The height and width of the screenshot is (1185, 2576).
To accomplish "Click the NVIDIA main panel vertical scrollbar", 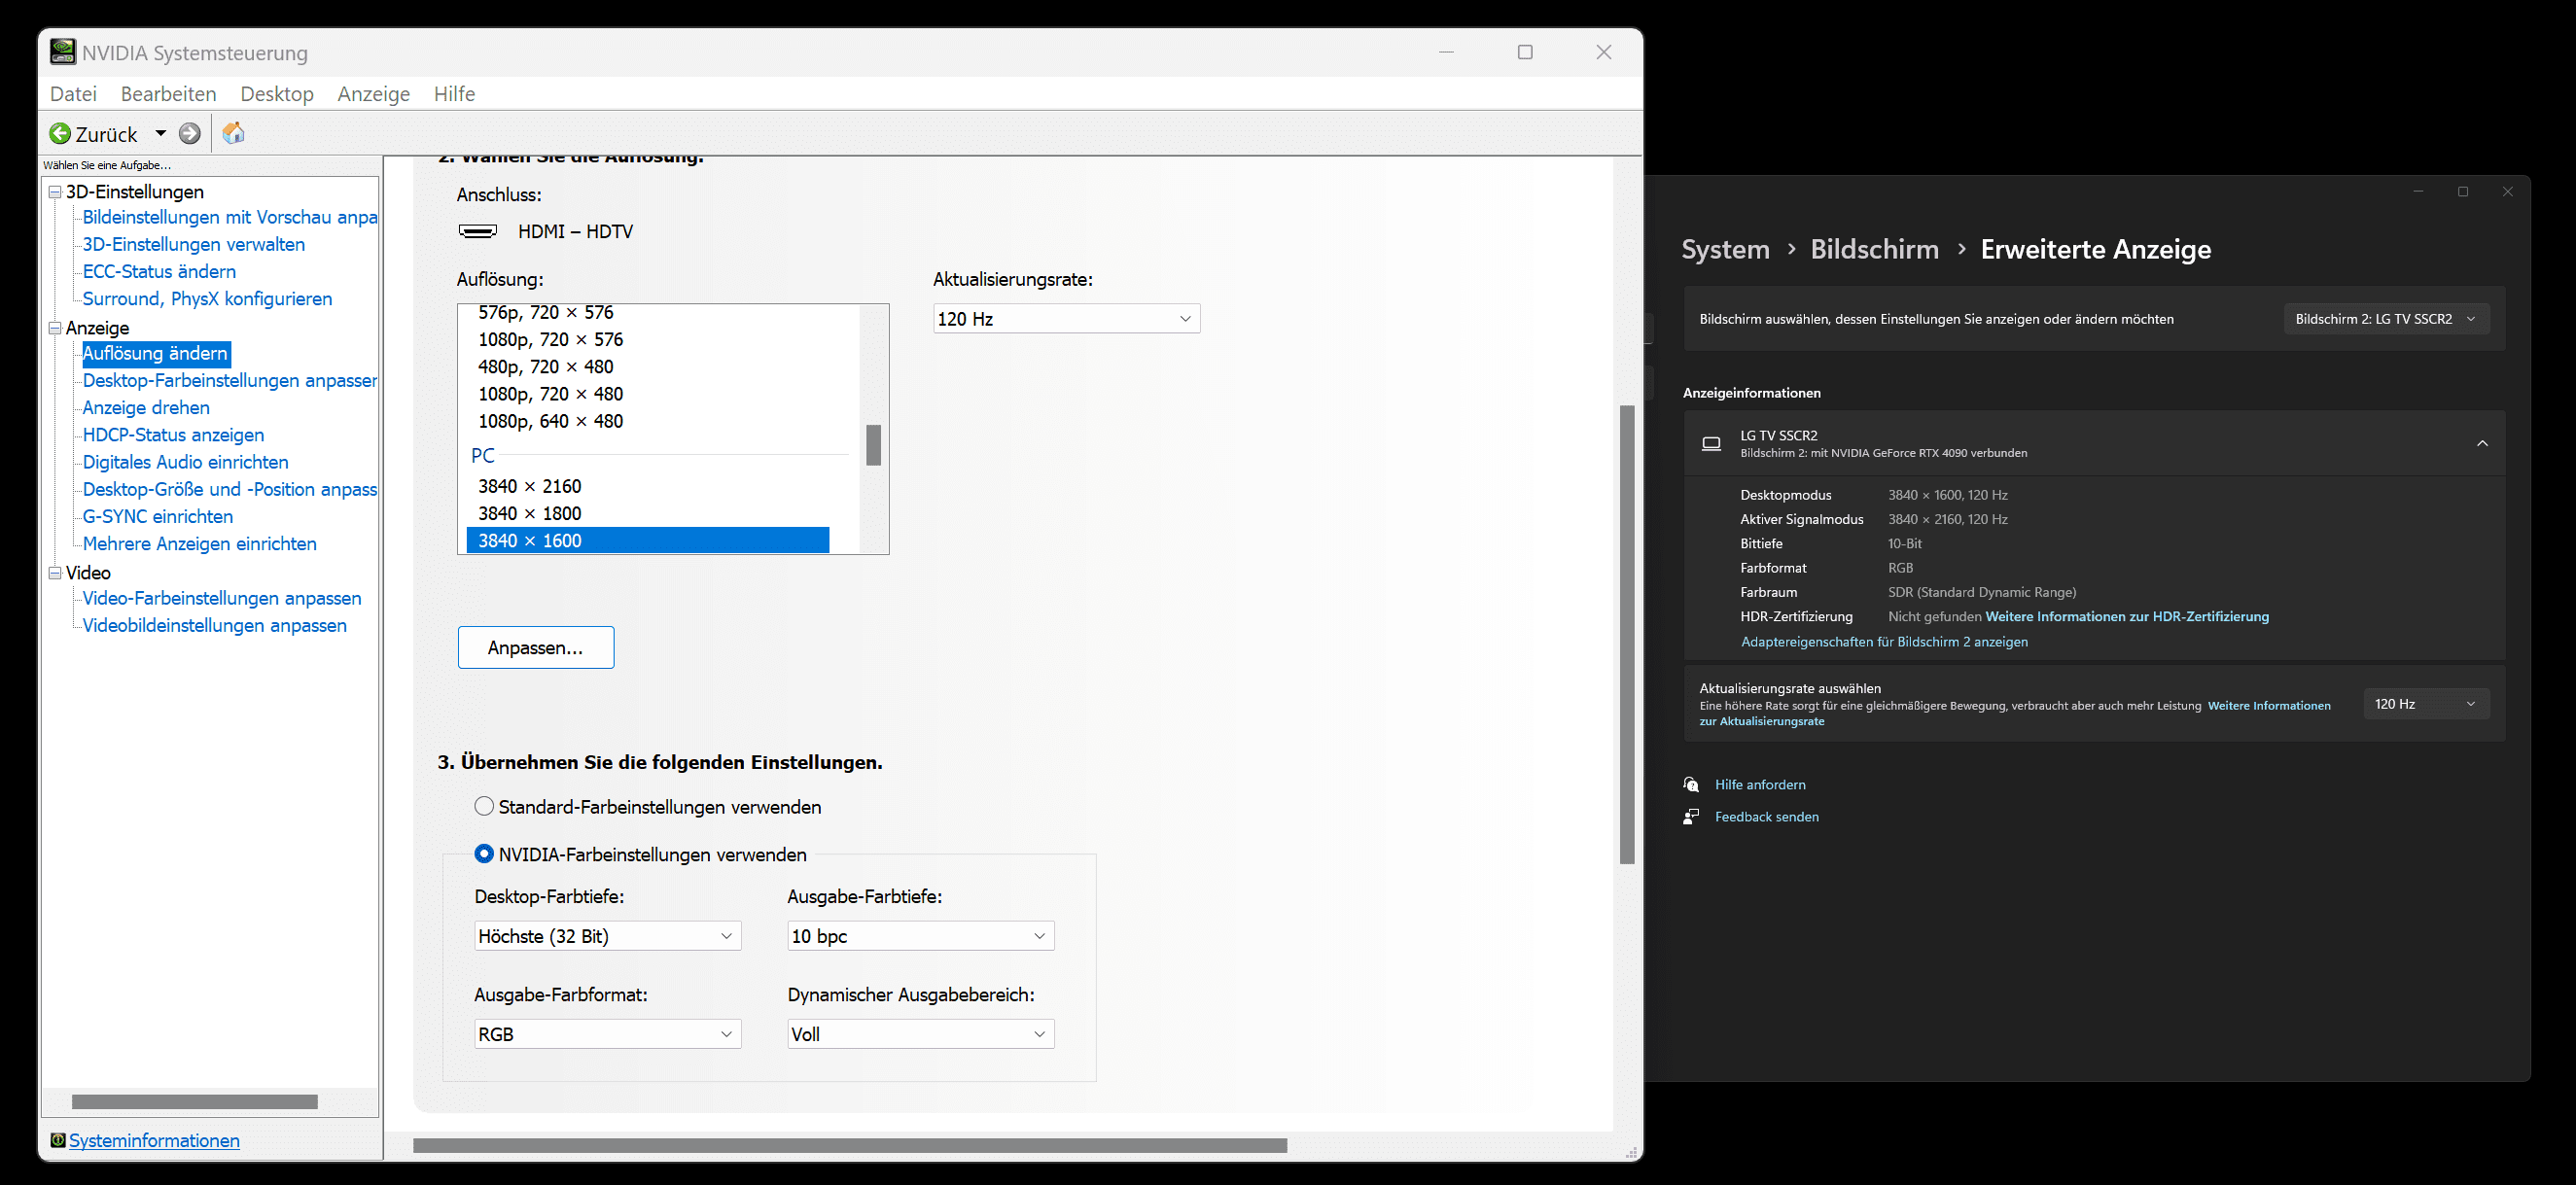I will [1627, 635].
